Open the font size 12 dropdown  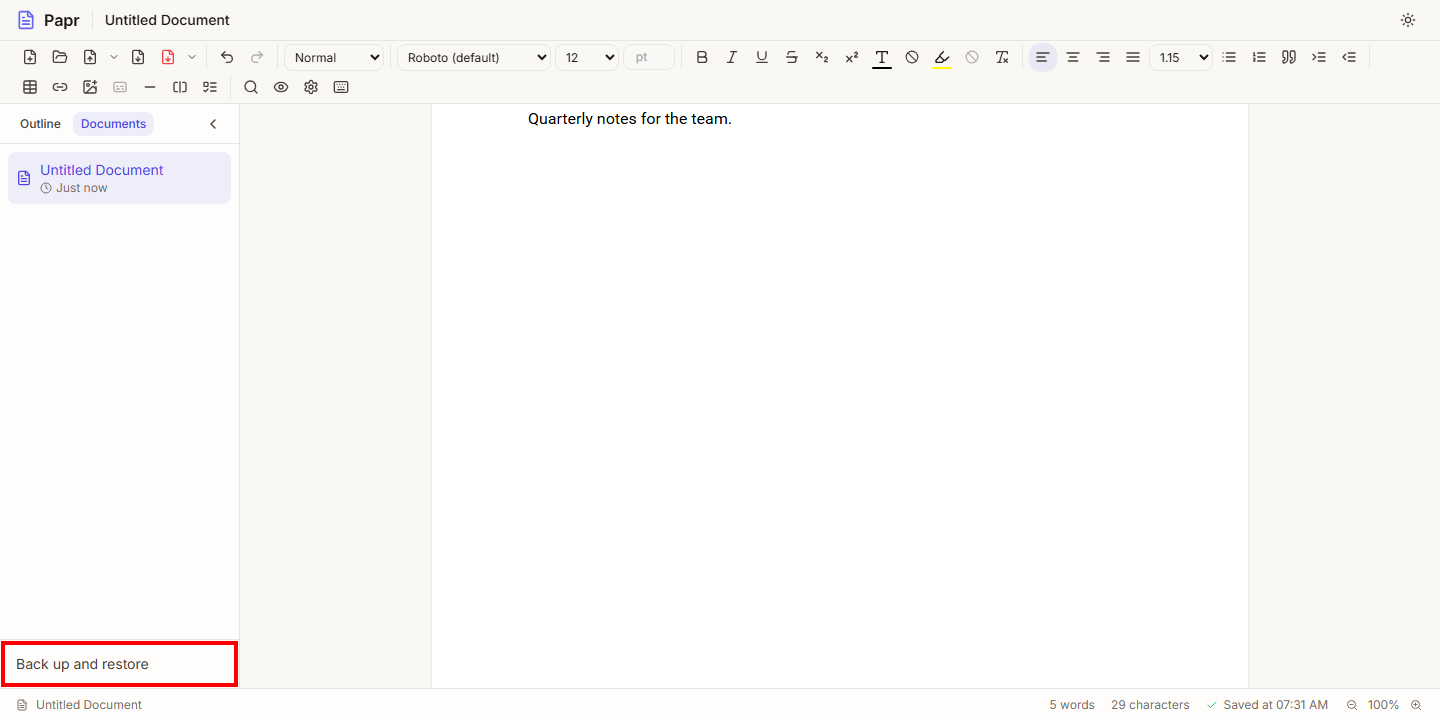(587, 57)
